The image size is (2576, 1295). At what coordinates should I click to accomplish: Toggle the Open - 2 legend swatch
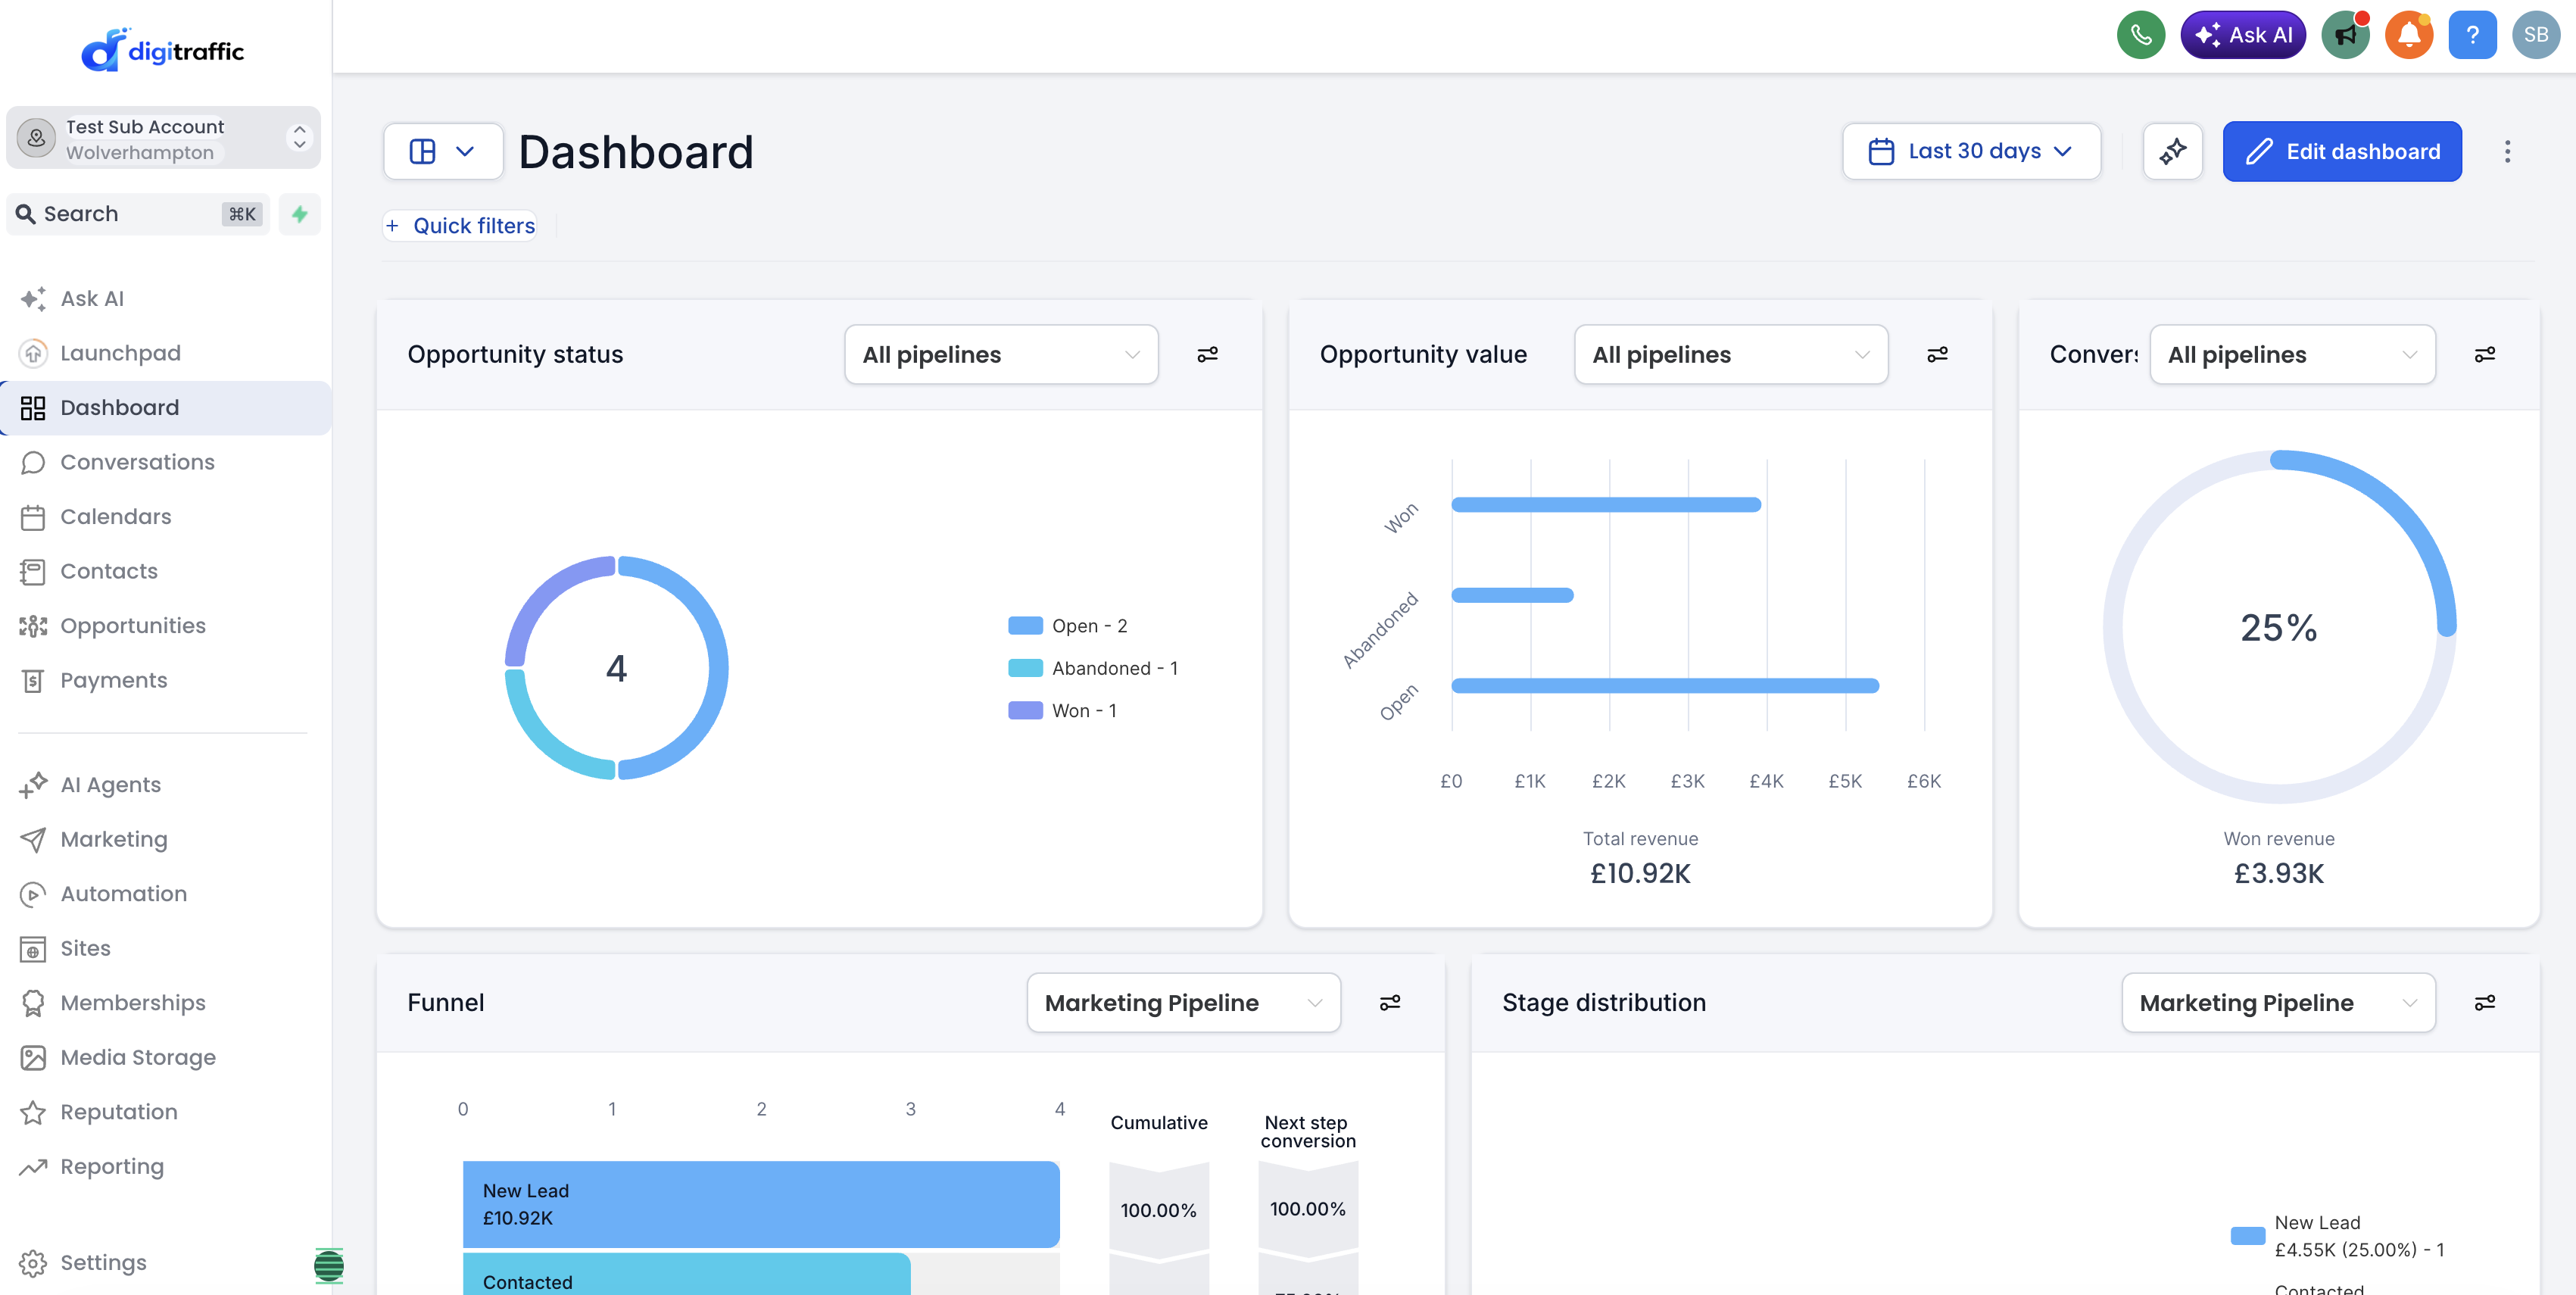click(1025, 626)
